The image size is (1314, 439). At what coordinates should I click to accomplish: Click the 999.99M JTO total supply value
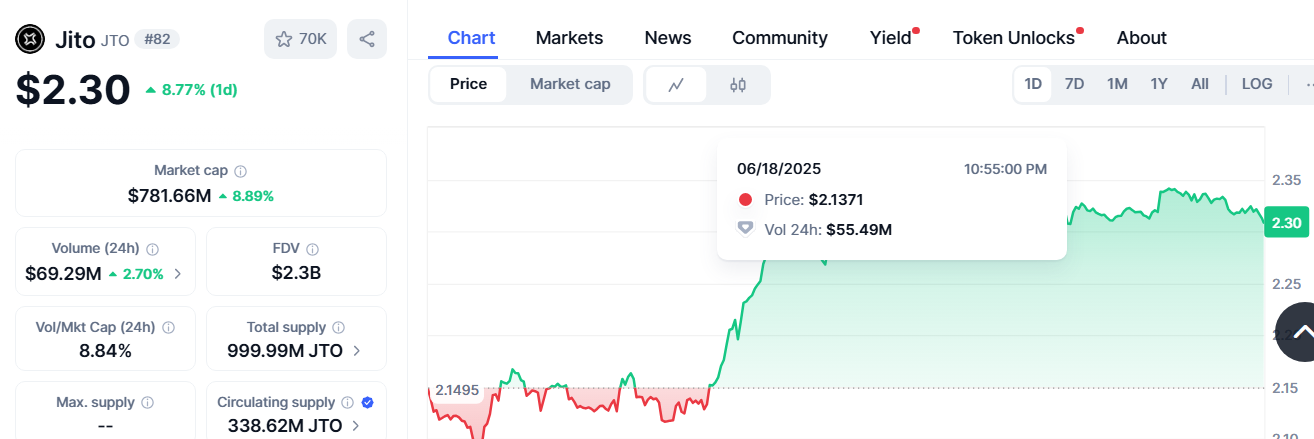[285, 351]
